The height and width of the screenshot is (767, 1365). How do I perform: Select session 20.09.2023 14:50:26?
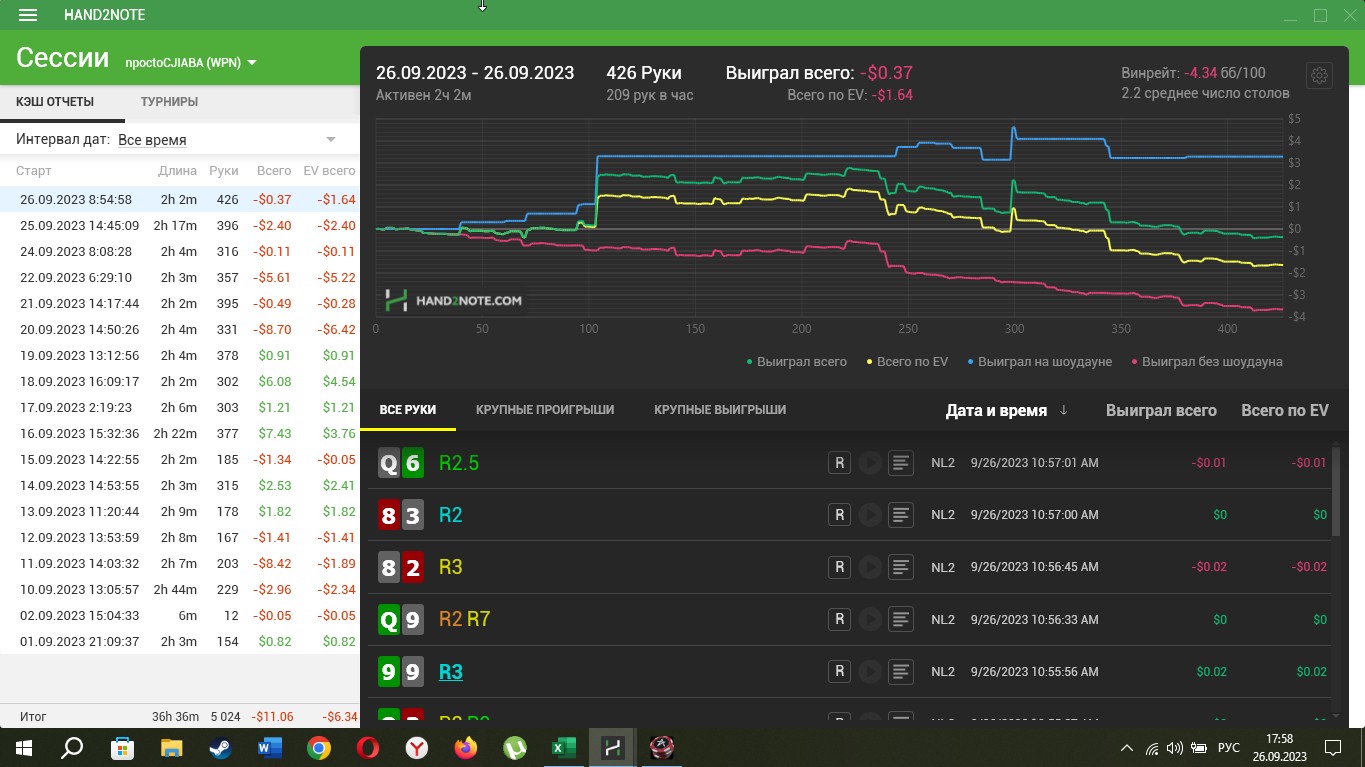tap(180, 329)
